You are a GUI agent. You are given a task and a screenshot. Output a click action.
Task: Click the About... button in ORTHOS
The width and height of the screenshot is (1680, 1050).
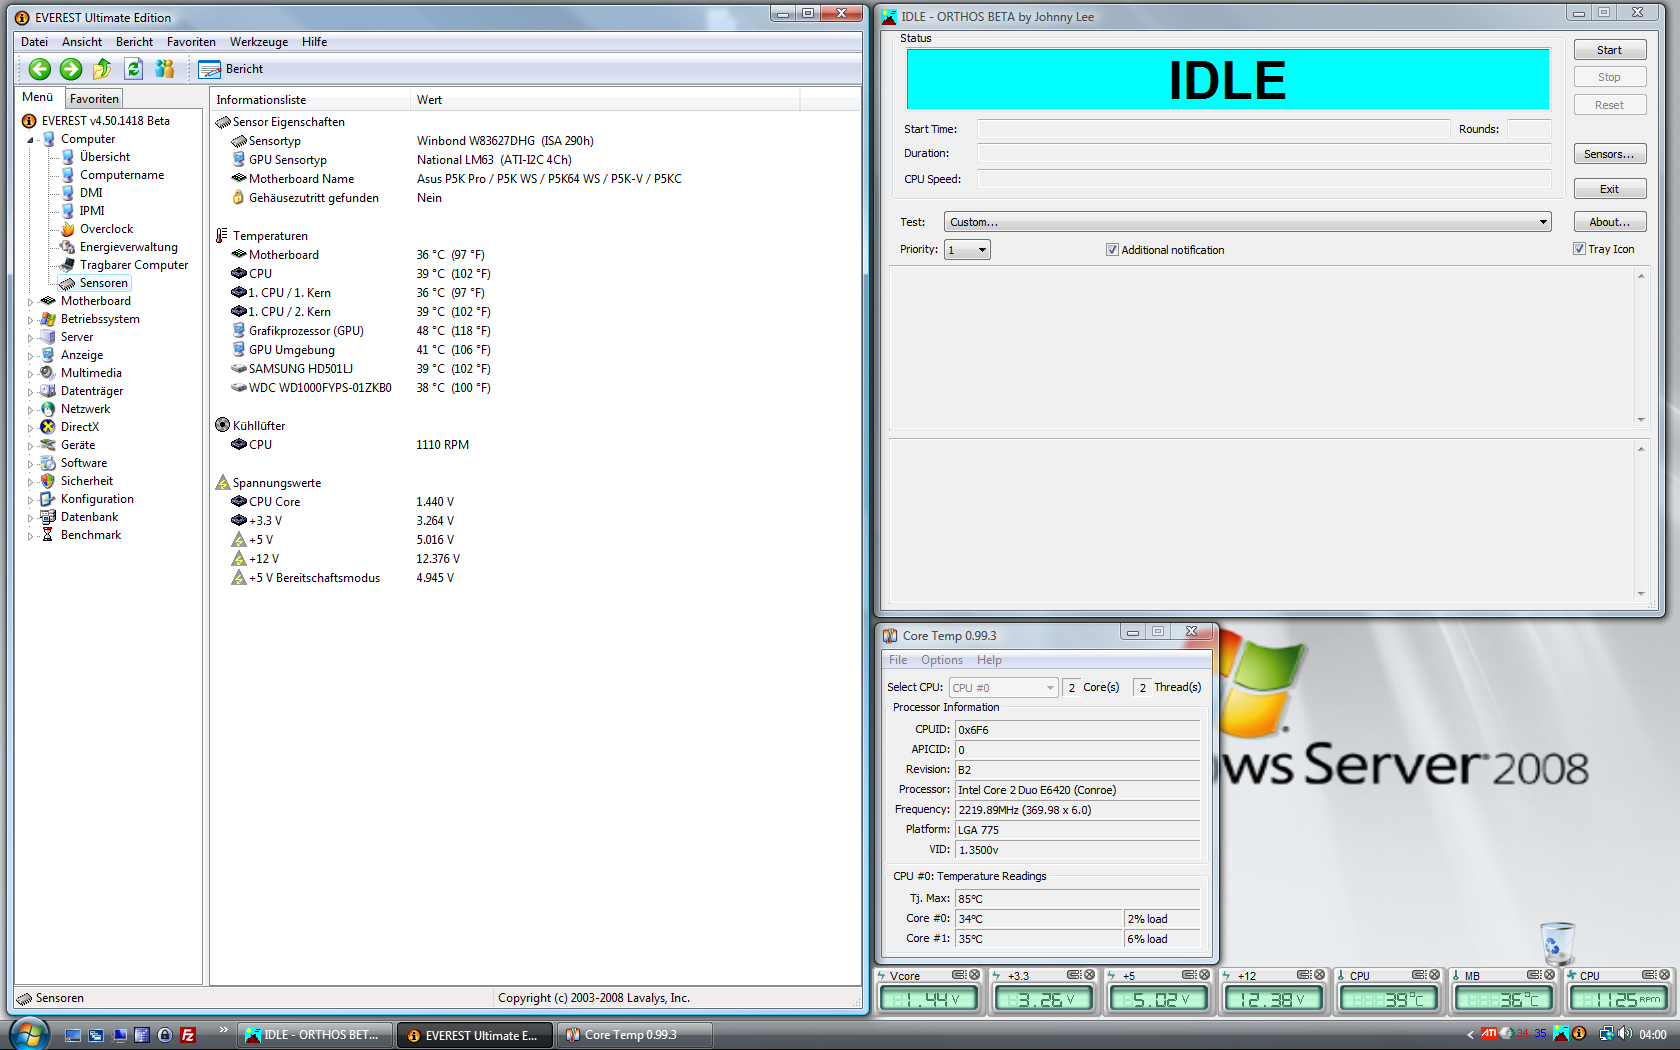(x=1609, y=222)
